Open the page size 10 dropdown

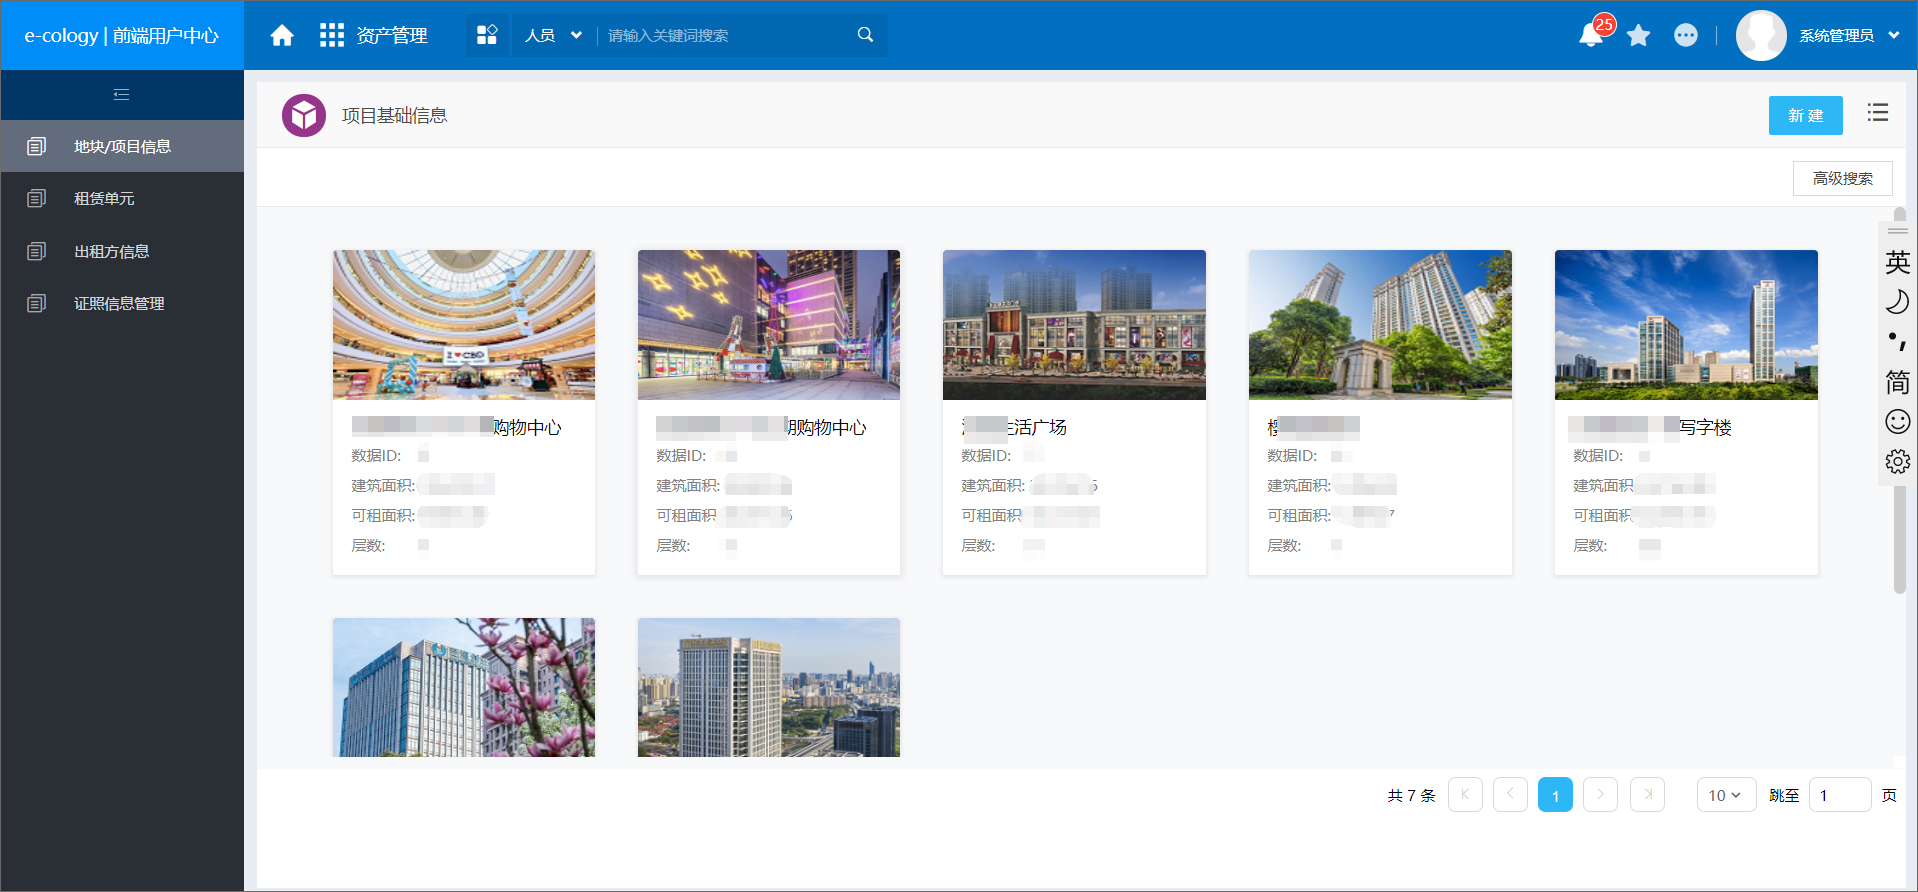click(1726, 795)
